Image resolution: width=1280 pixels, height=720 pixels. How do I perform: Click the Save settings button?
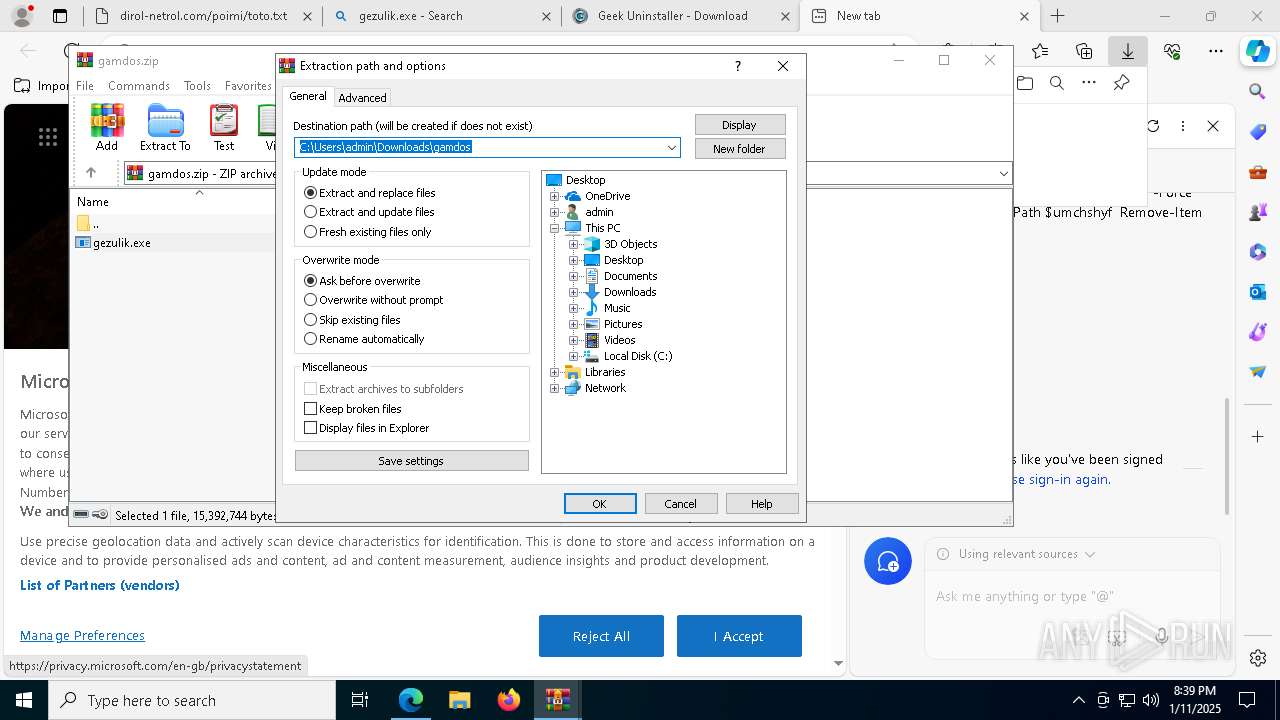411,461
